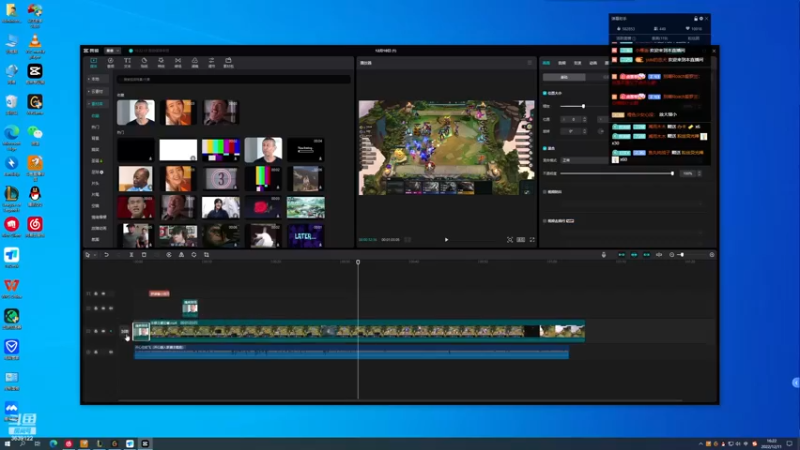The width and height of the screenshot is (800, 450).
Task: Open the preview aspect ratio option
Action: [520, 239]
